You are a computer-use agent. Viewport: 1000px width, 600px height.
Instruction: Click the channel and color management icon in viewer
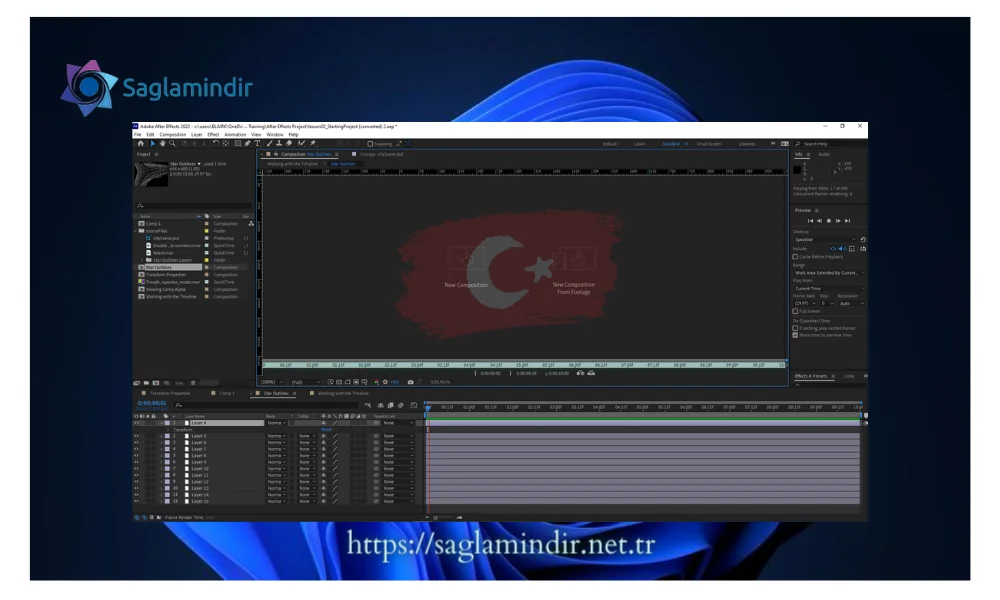pos(376,382)
